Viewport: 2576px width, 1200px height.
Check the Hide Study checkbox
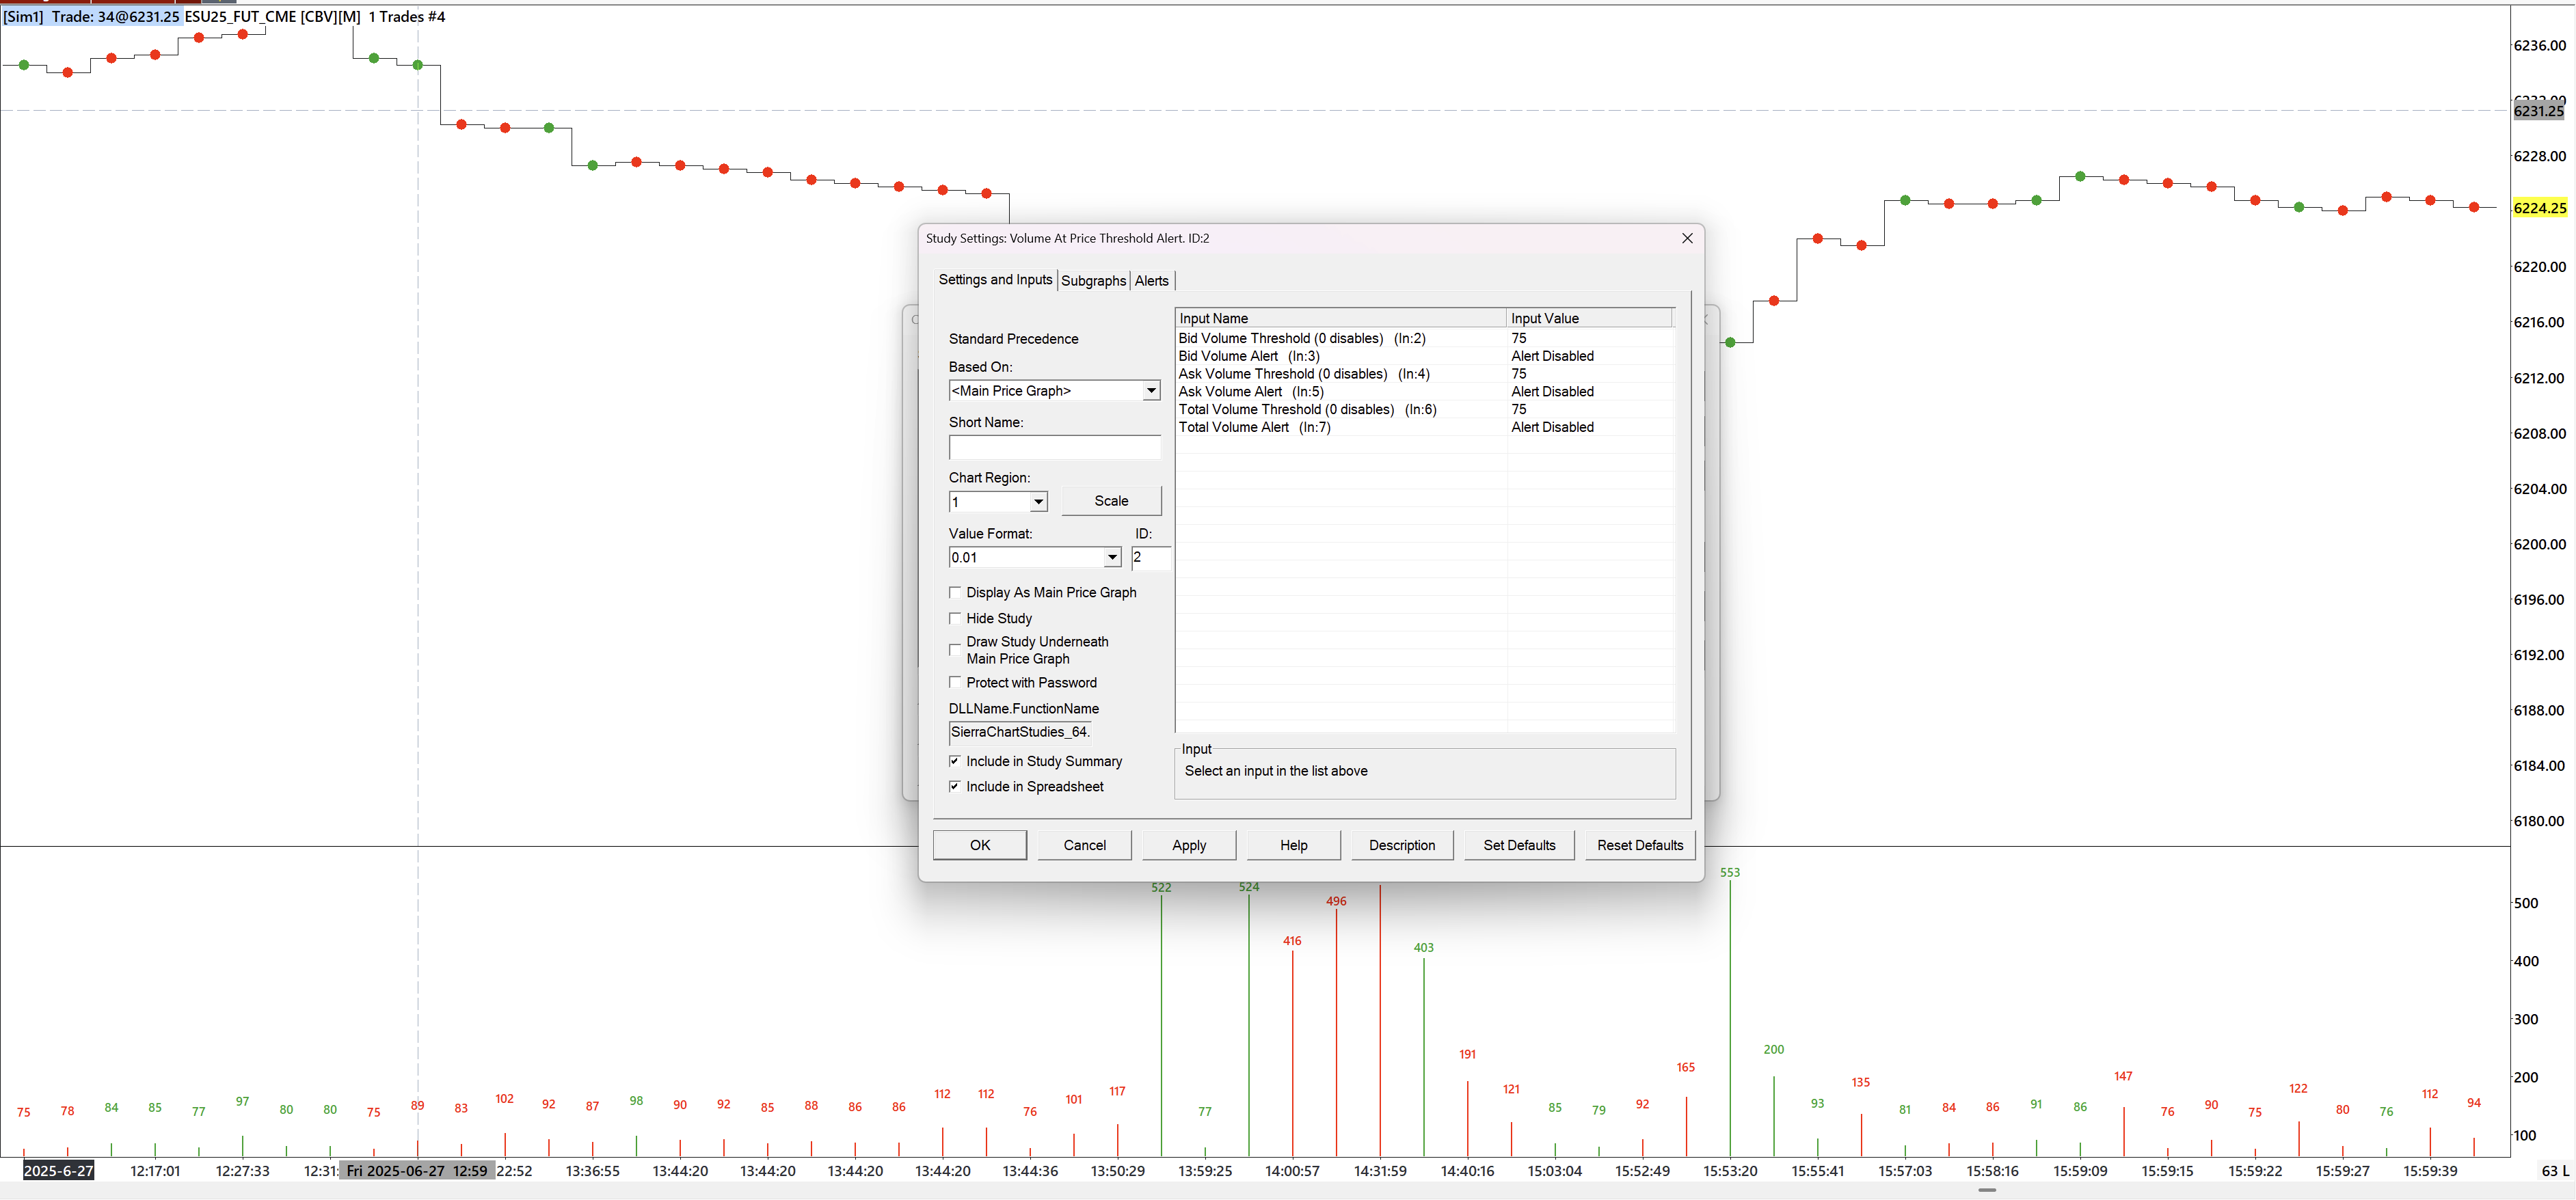(x=955, y=619)
